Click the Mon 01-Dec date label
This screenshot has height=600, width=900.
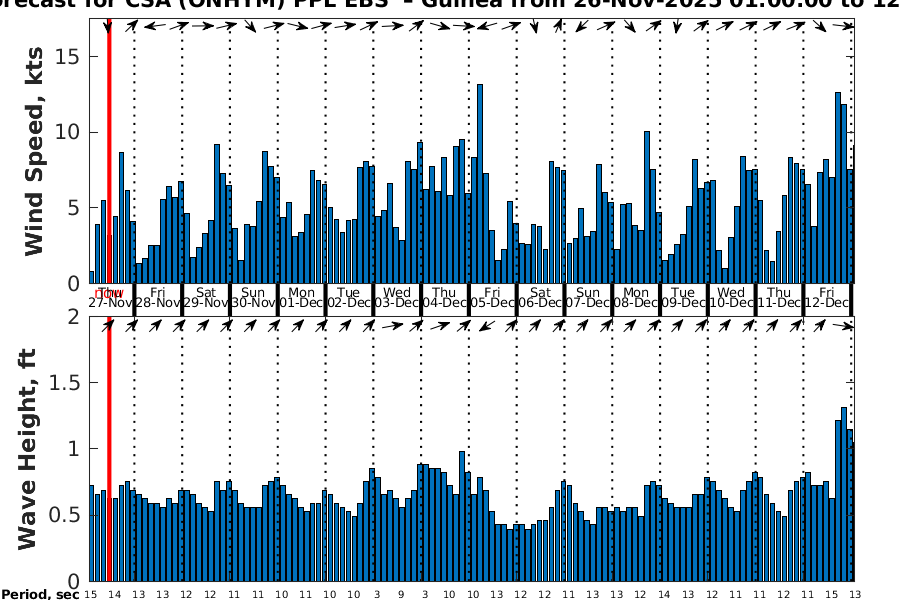click(301, 298)
